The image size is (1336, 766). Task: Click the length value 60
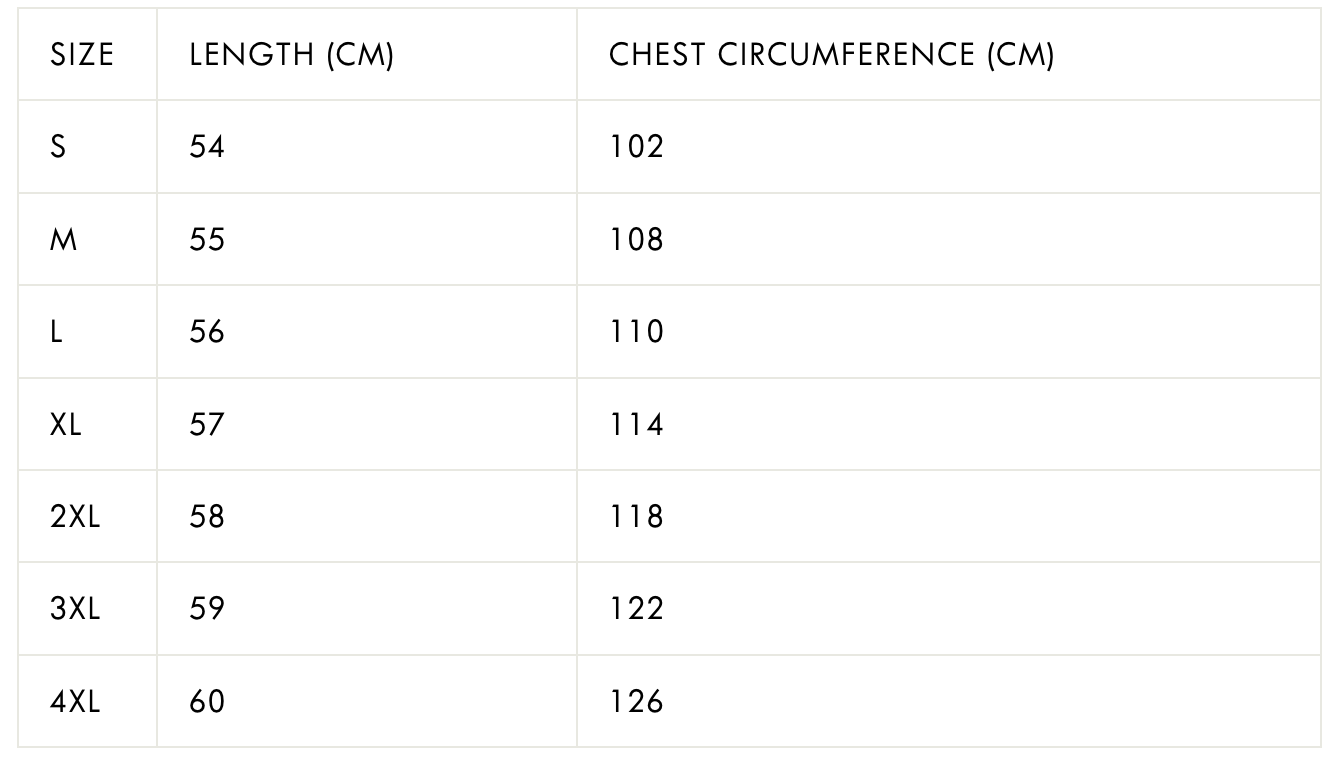(x=207, y=702)
